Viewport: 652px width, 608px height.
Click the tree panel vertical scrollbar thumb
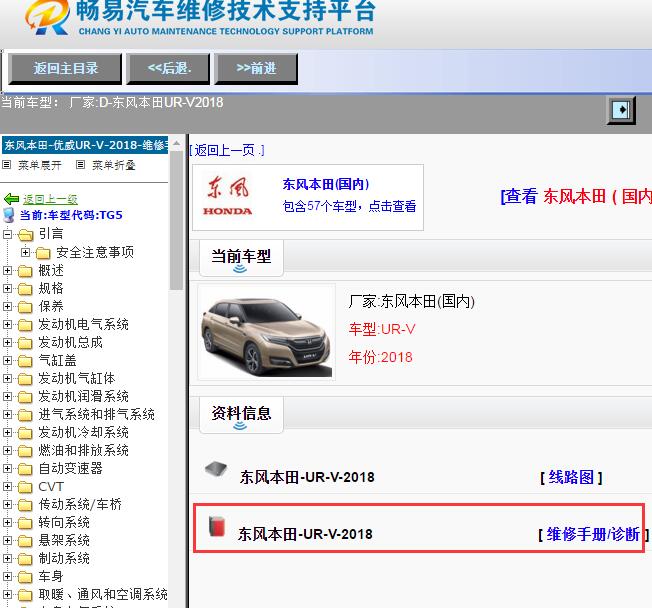tap(176, 220)
